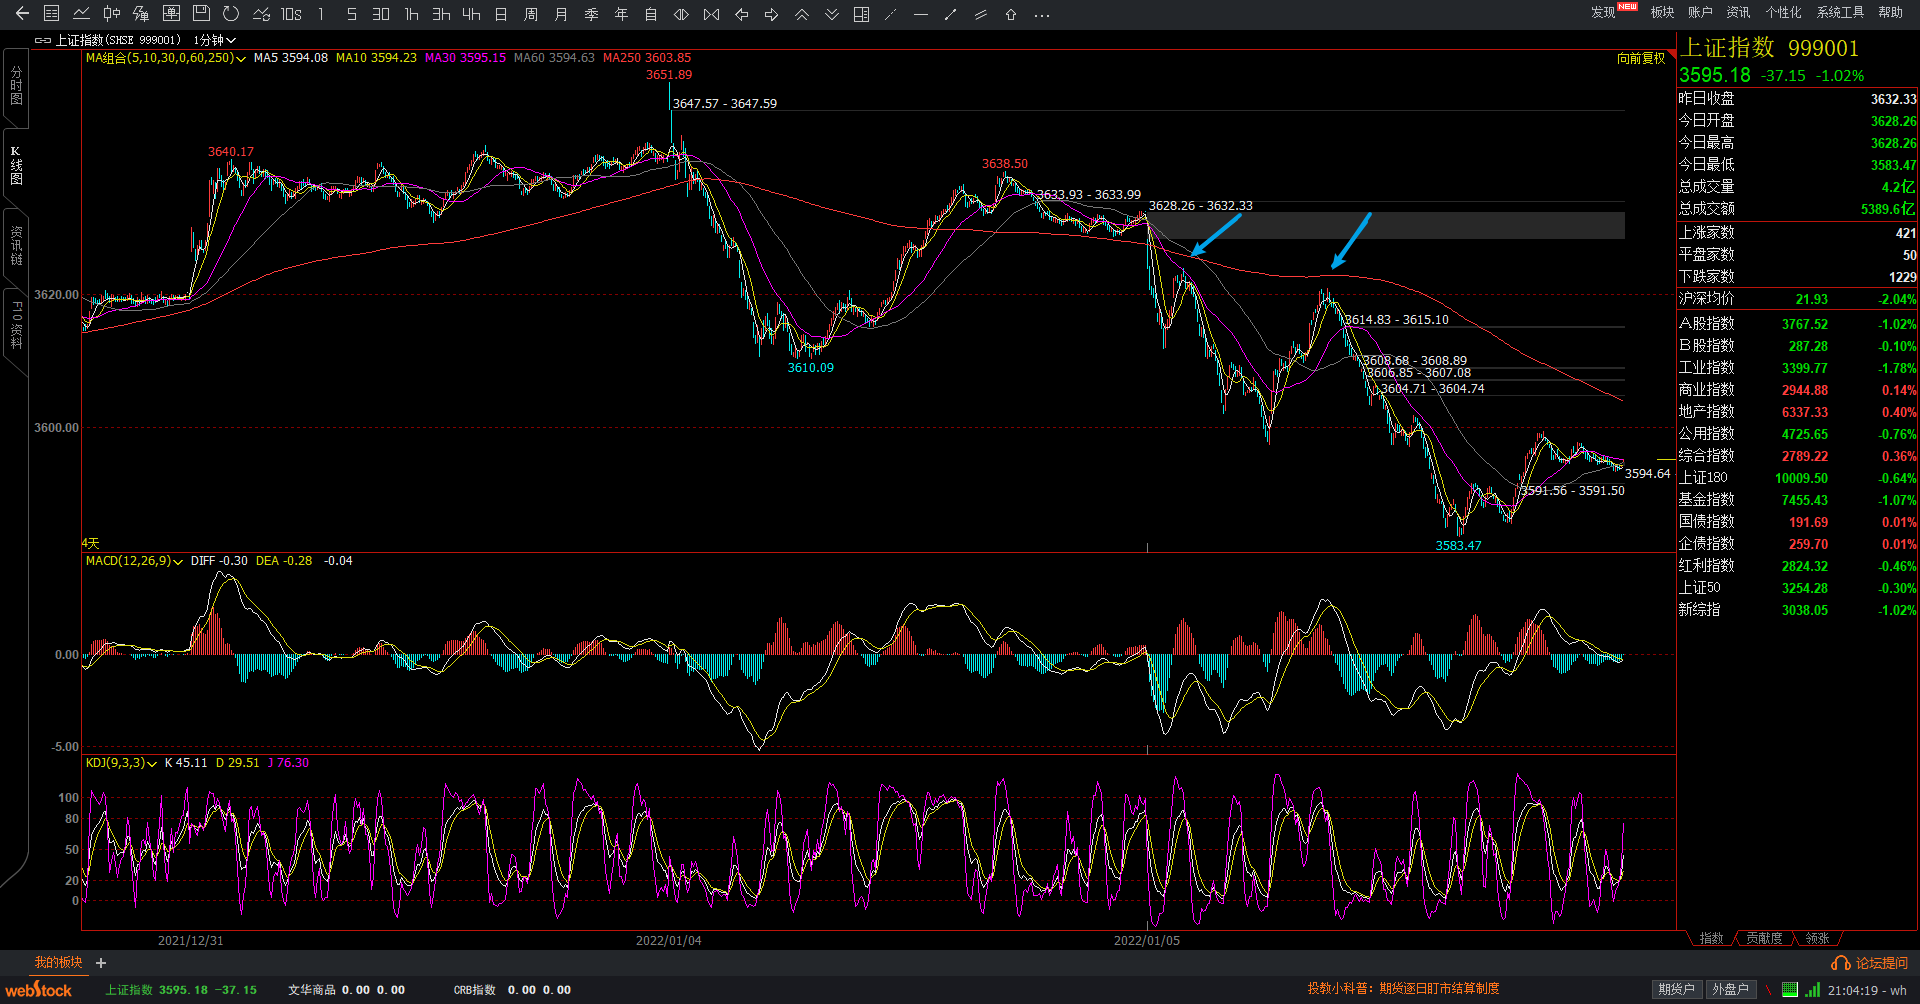Switch to the time-sharing line chart icon

click(82, 14)
